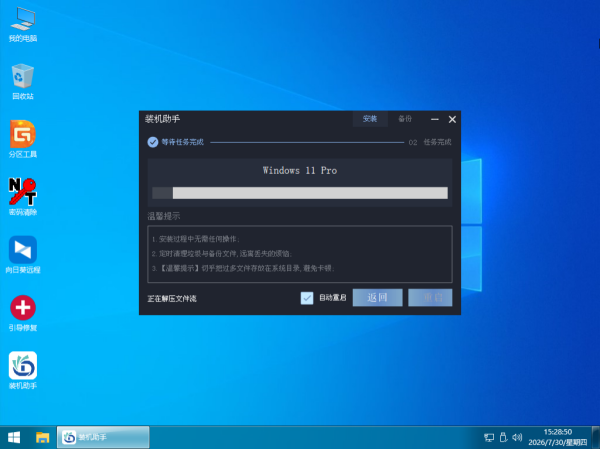This screenshot has width=600, height=449.
Task: Click the USB device tray icon
Action: [x=503, y=437]
